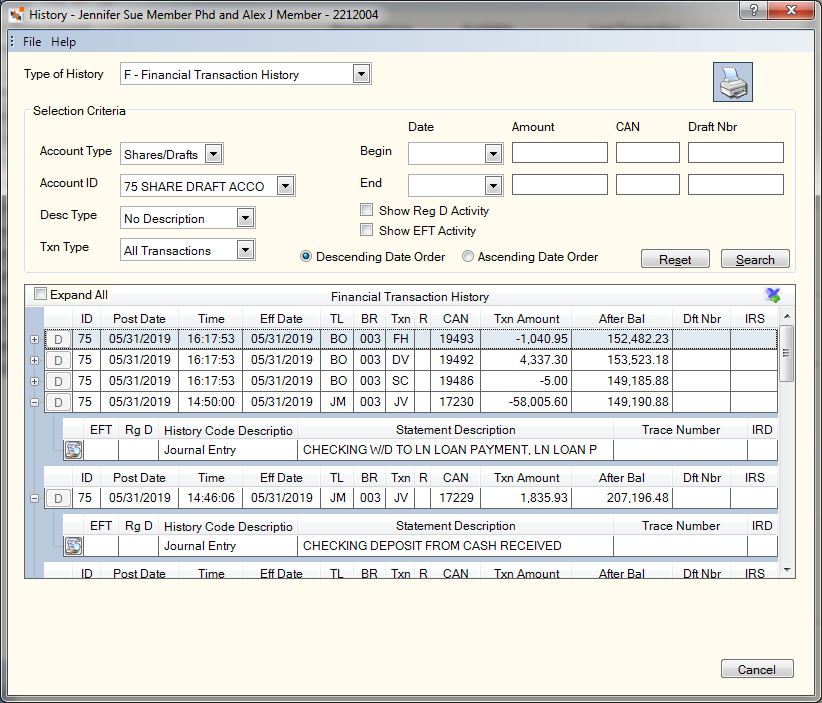Open detail icon beside CHECKING DEPOSIT FROM CASH
This screenshot has width=822, height=703.
73,546
